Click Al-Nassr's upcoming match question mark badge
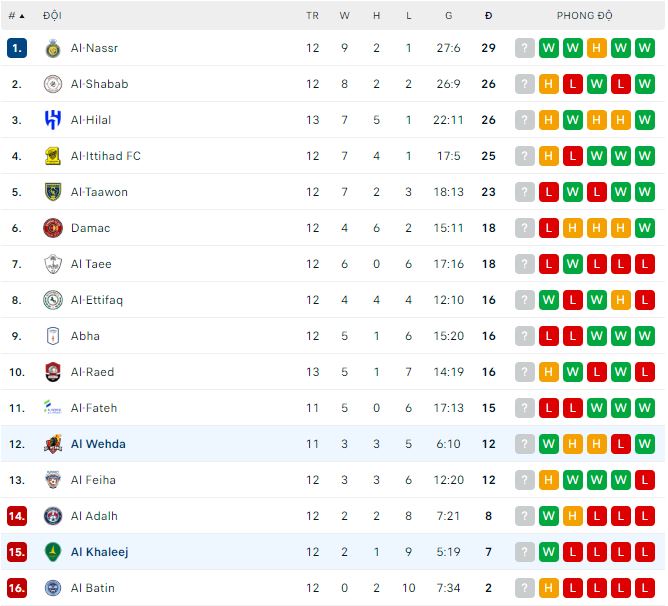 pyautogui.click(x=525, y=48)
